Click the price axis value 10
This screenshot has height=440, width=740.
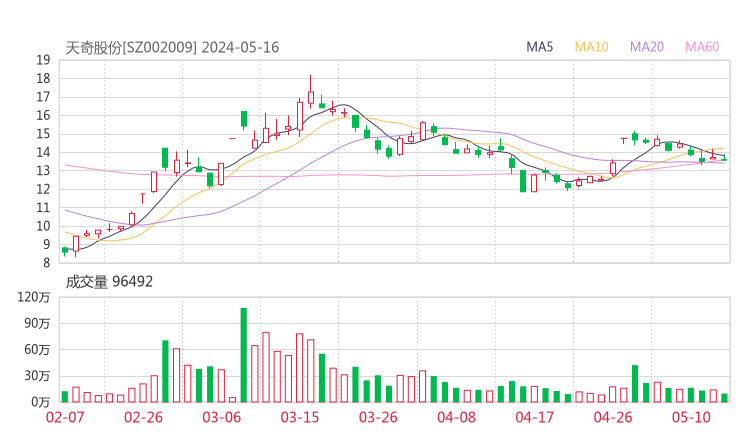pos(43,226)
